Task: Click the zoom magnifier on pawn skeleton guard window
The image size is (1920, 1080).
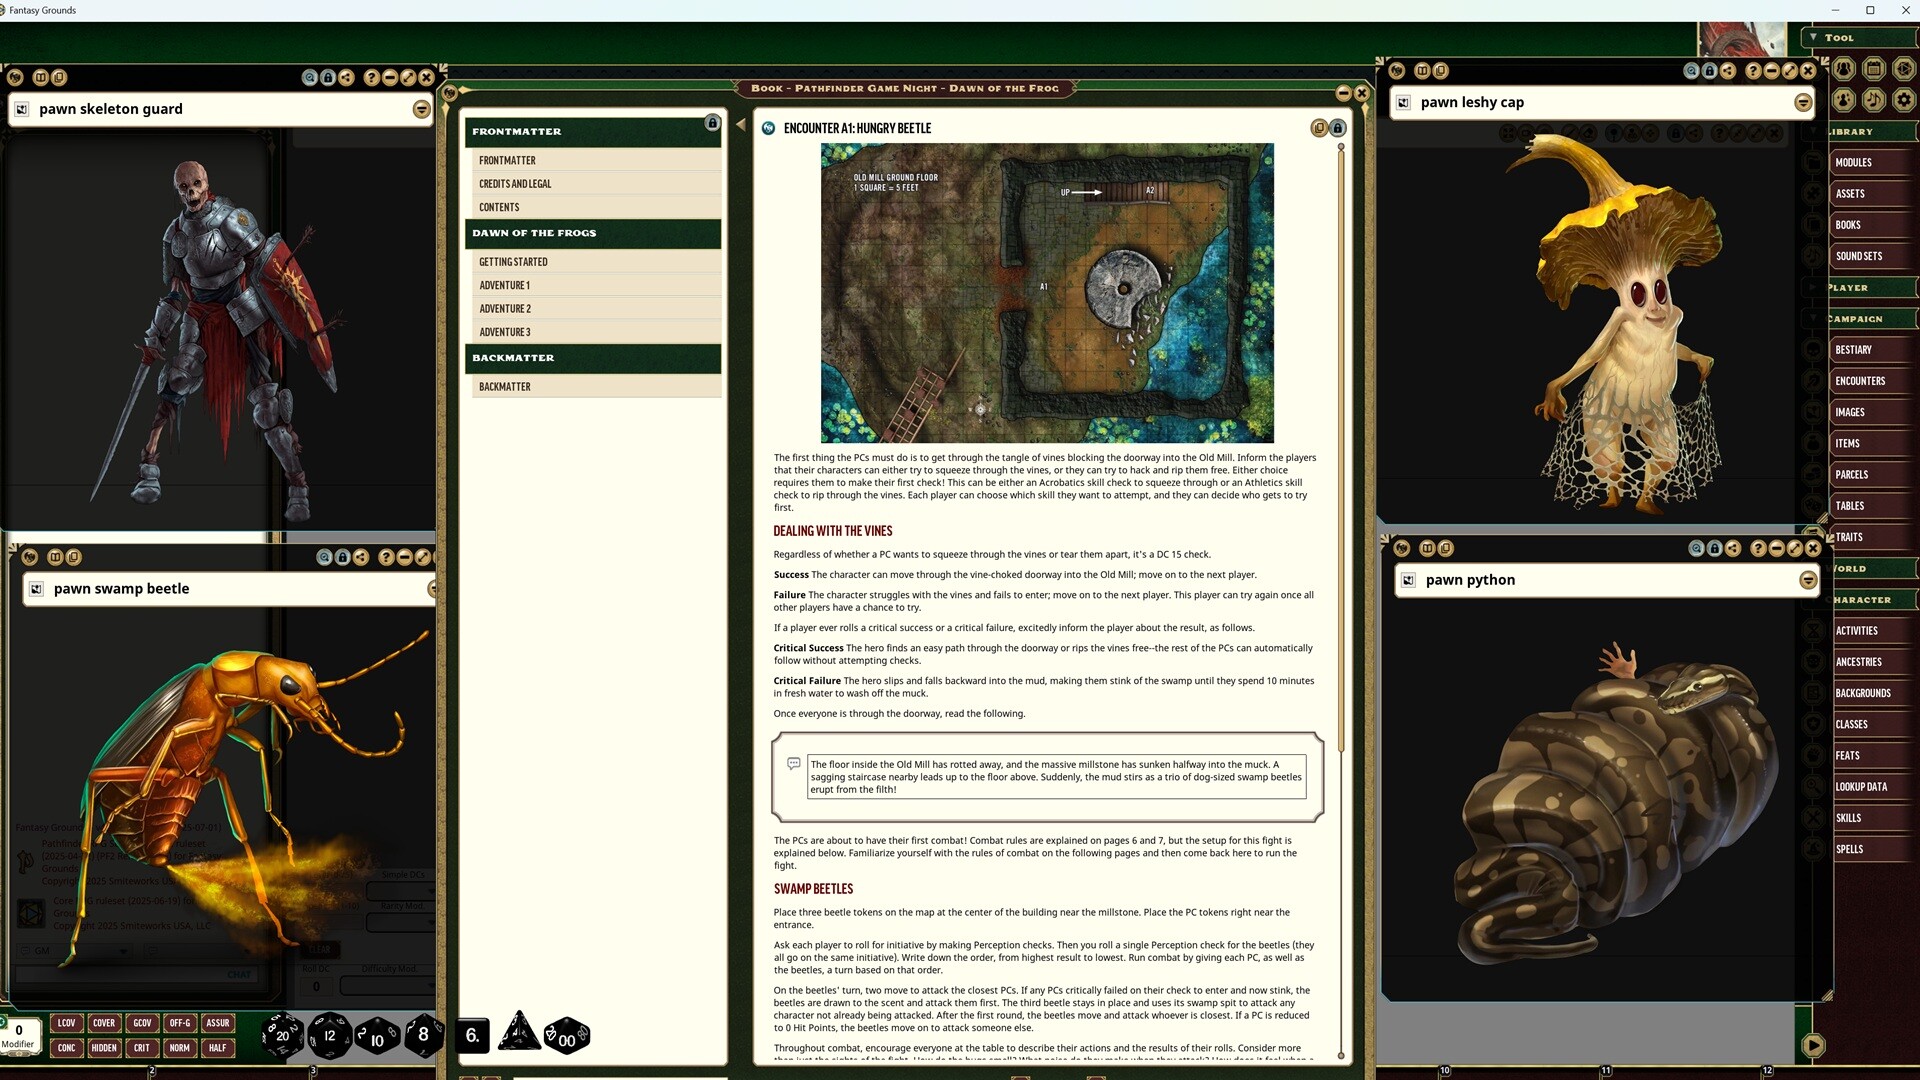Action: [310, 77]
